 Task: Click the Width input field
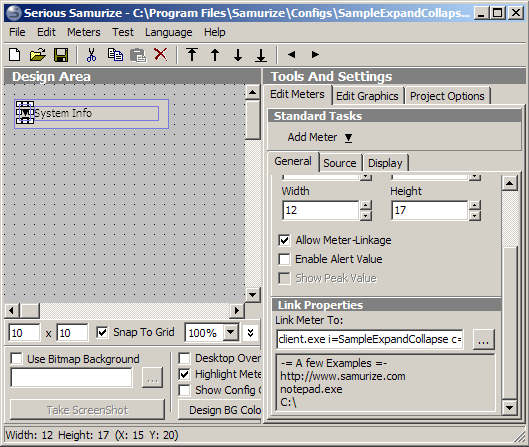[321, 210]
